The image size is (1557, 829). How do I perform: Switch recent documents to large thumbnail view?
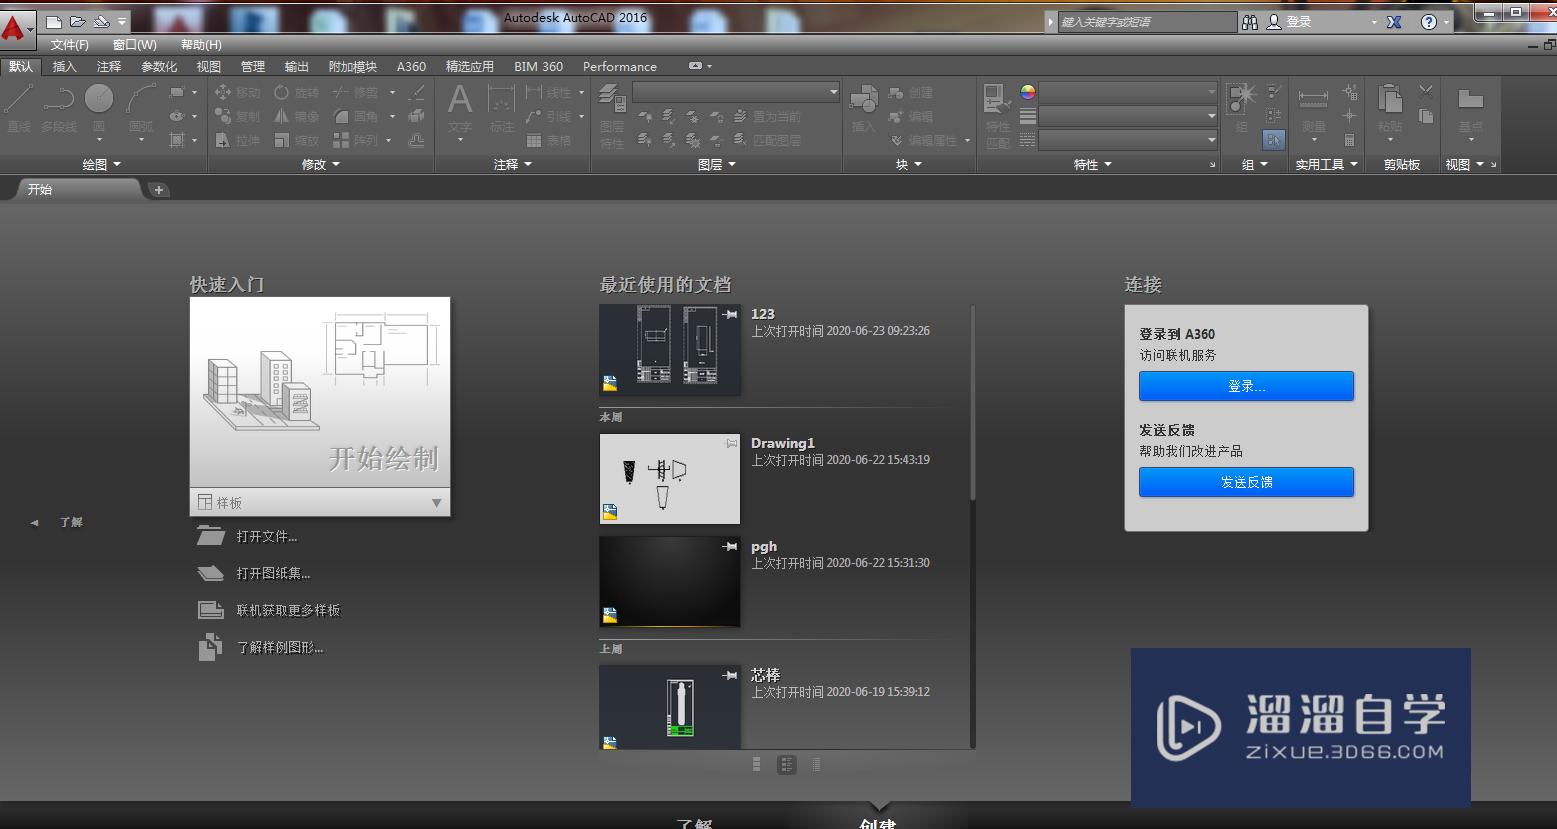(757, 764)
